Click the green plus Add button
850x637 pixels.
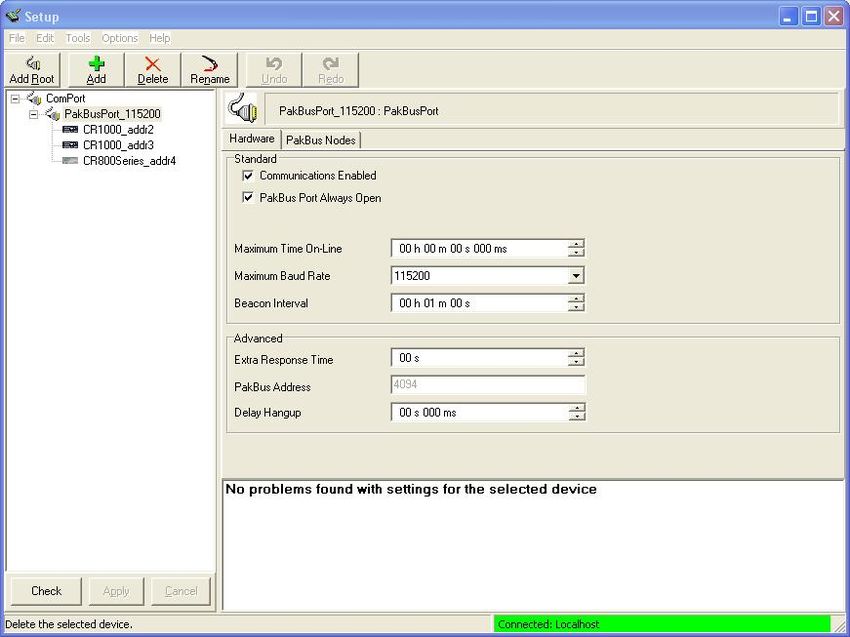click(x=96, y=70)
